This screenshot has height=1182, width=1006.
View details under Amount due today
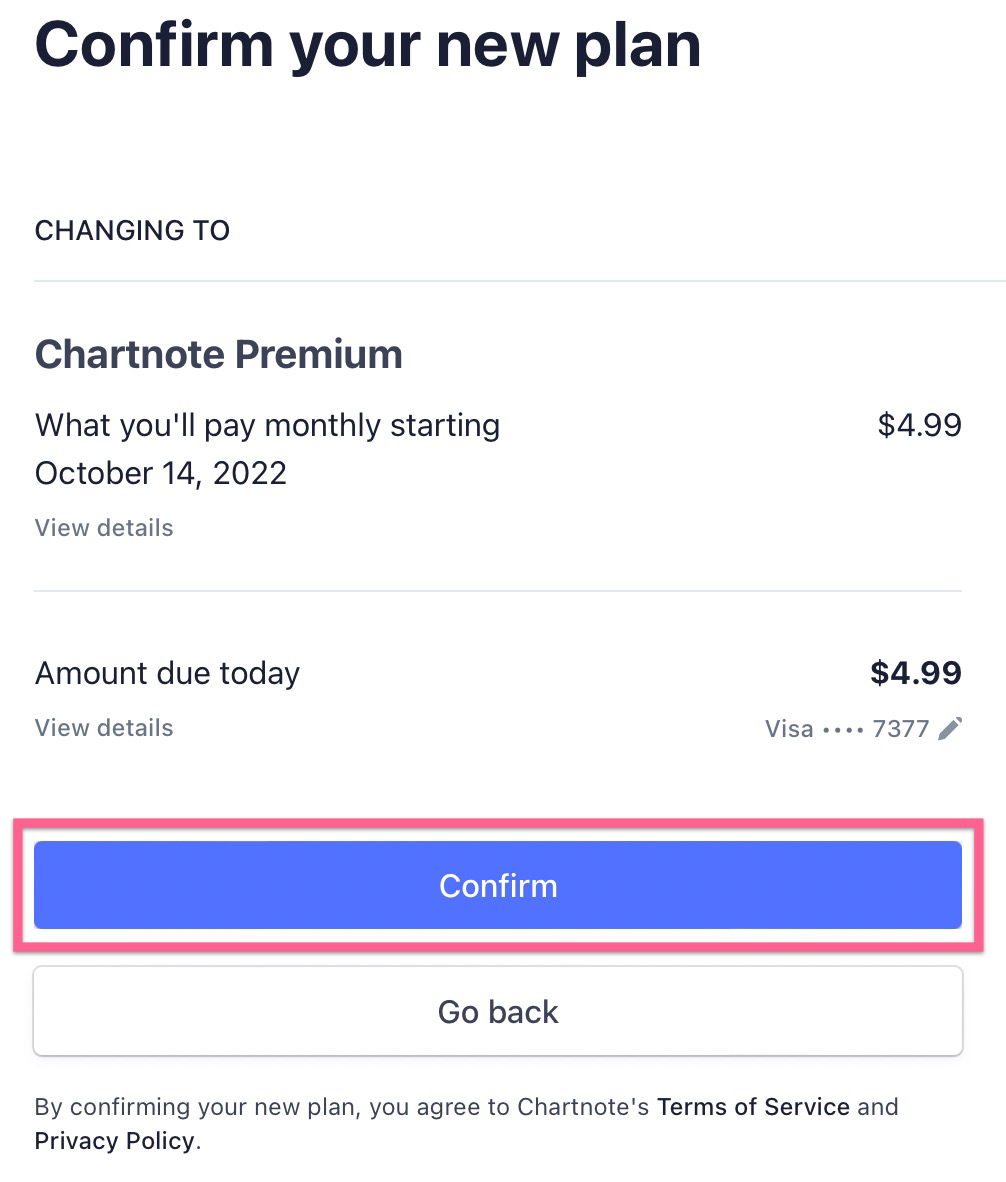click(104, 727)
